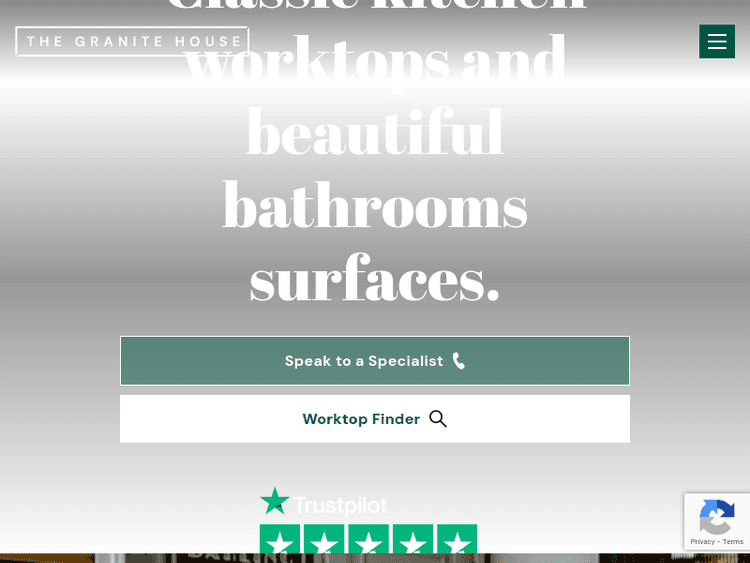Open the reCAPTCHA Terms link
Viewport: 750px width, 563px height.
[x=733, y=541]
